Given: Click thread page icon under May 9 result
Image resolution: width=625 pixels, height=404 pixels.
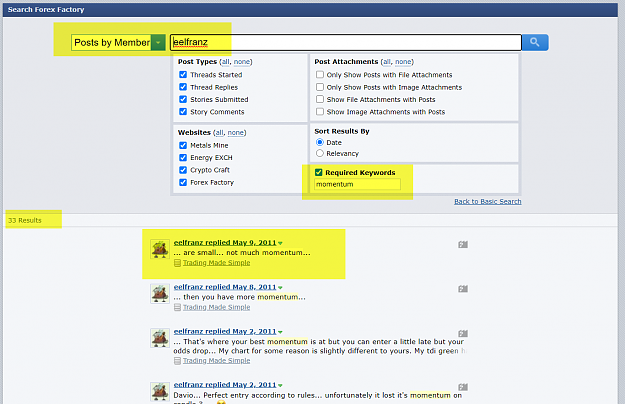Looking at the screenshot, I should coord(177,263).
